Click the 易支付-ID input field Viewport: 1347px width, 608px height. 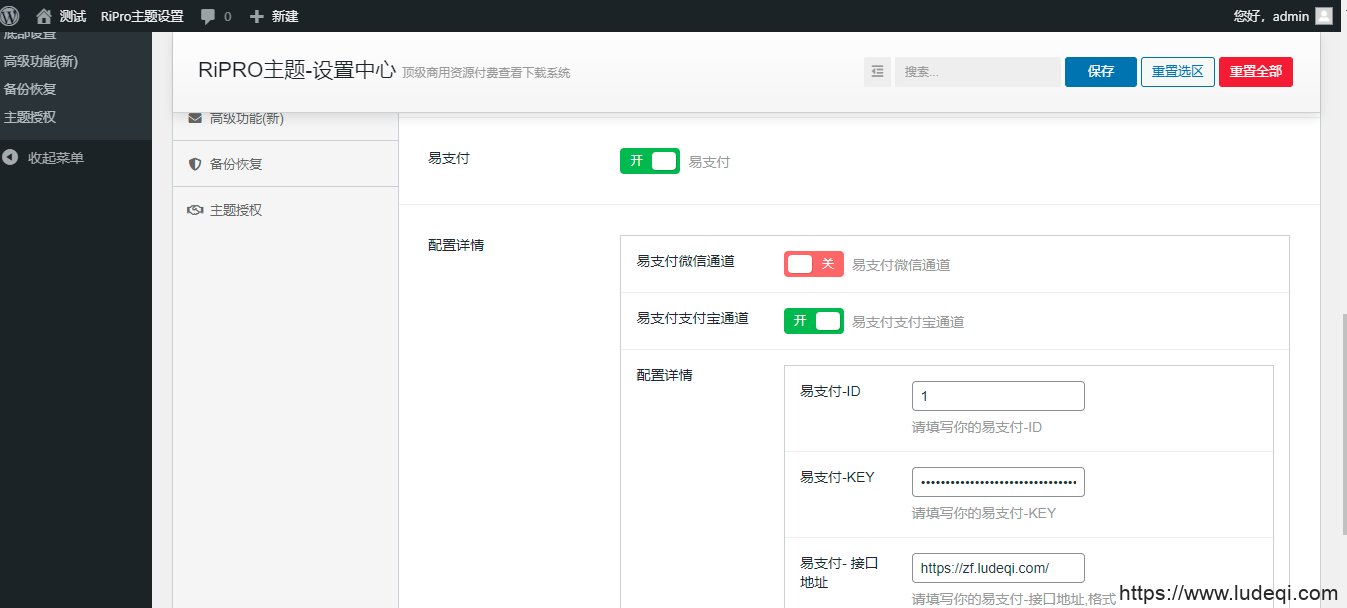click(x=998, y=396)
